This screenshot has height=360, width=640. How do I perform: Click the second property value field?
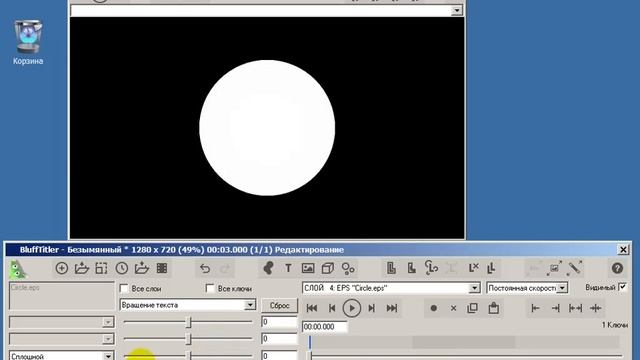coord(280,339)
